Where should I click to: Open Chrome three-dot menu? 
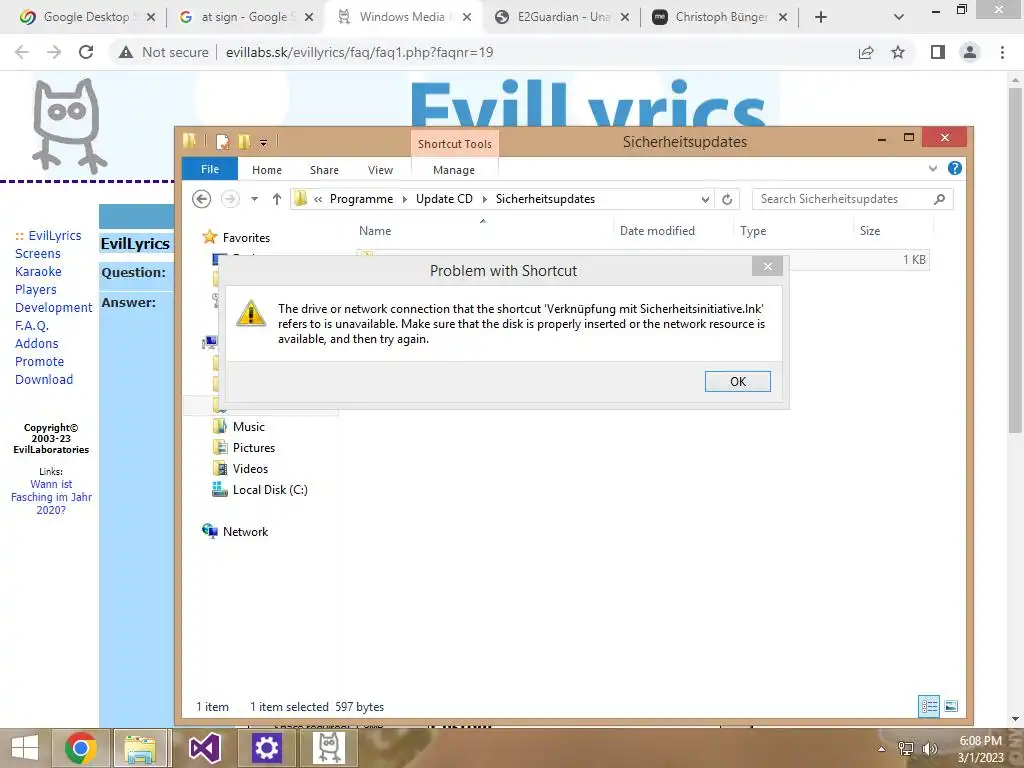tap(1002, 52)
